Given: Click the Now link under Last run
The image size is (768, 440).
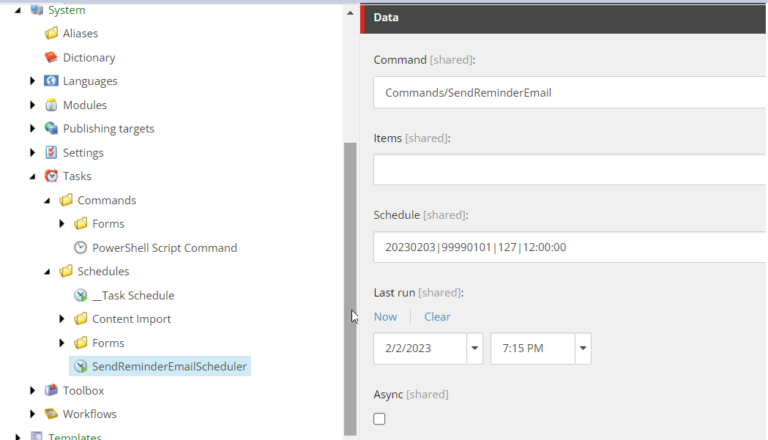Looking at the screenshot, I should click(x=385, y=317).
